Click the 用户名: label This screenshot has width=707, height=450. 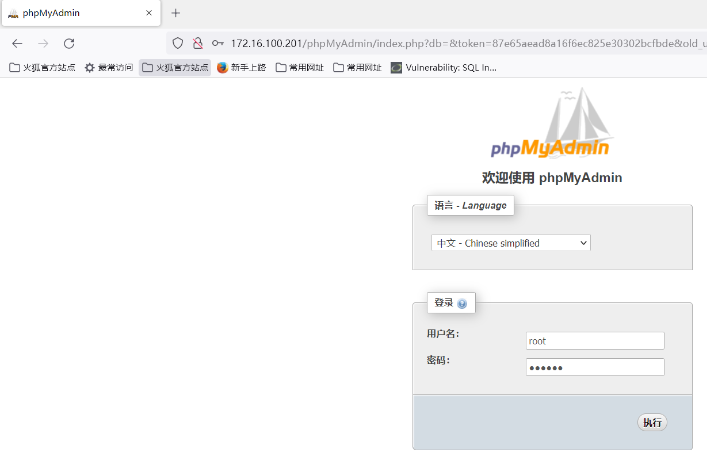(x=443, y=334)
